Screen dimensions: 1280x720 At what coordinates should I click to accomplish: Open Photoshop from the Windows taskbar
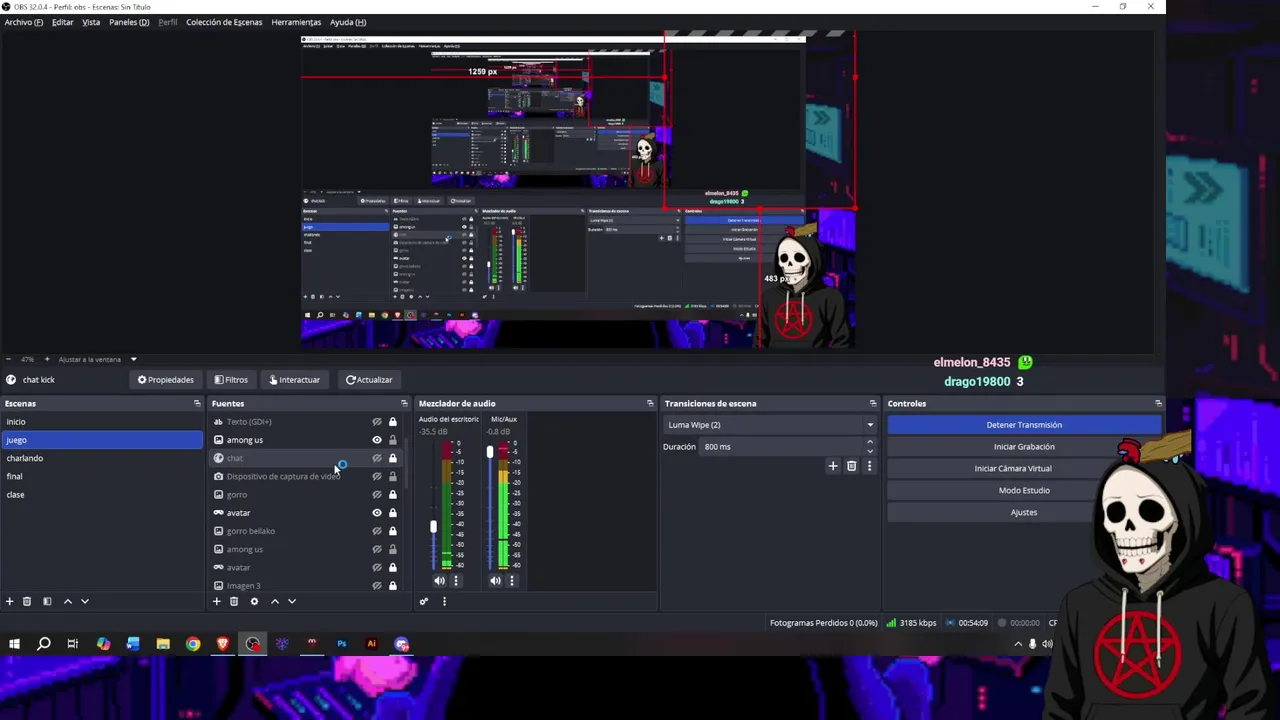pyautogui.click(x=342, y=644)
